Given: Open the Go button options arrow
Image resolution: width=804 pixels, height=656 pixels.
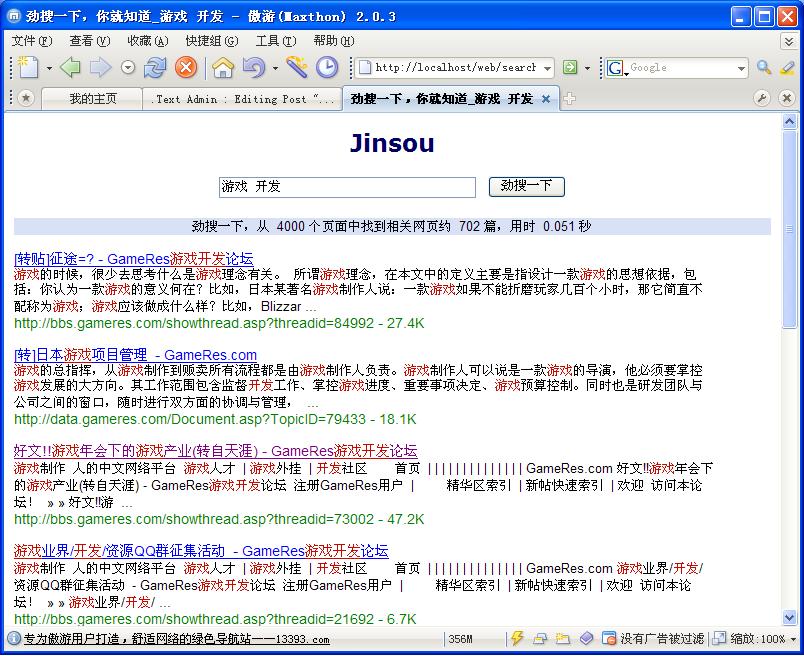Looking at the screenshot, I should coord(588,68).
